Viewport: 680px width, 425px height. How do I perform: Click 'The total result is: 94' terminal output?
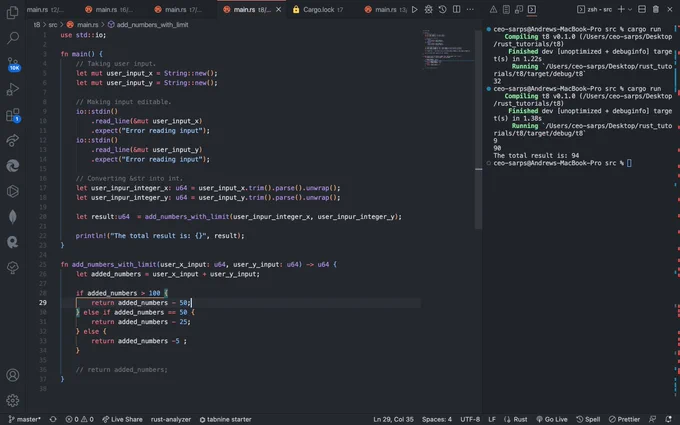536,155
